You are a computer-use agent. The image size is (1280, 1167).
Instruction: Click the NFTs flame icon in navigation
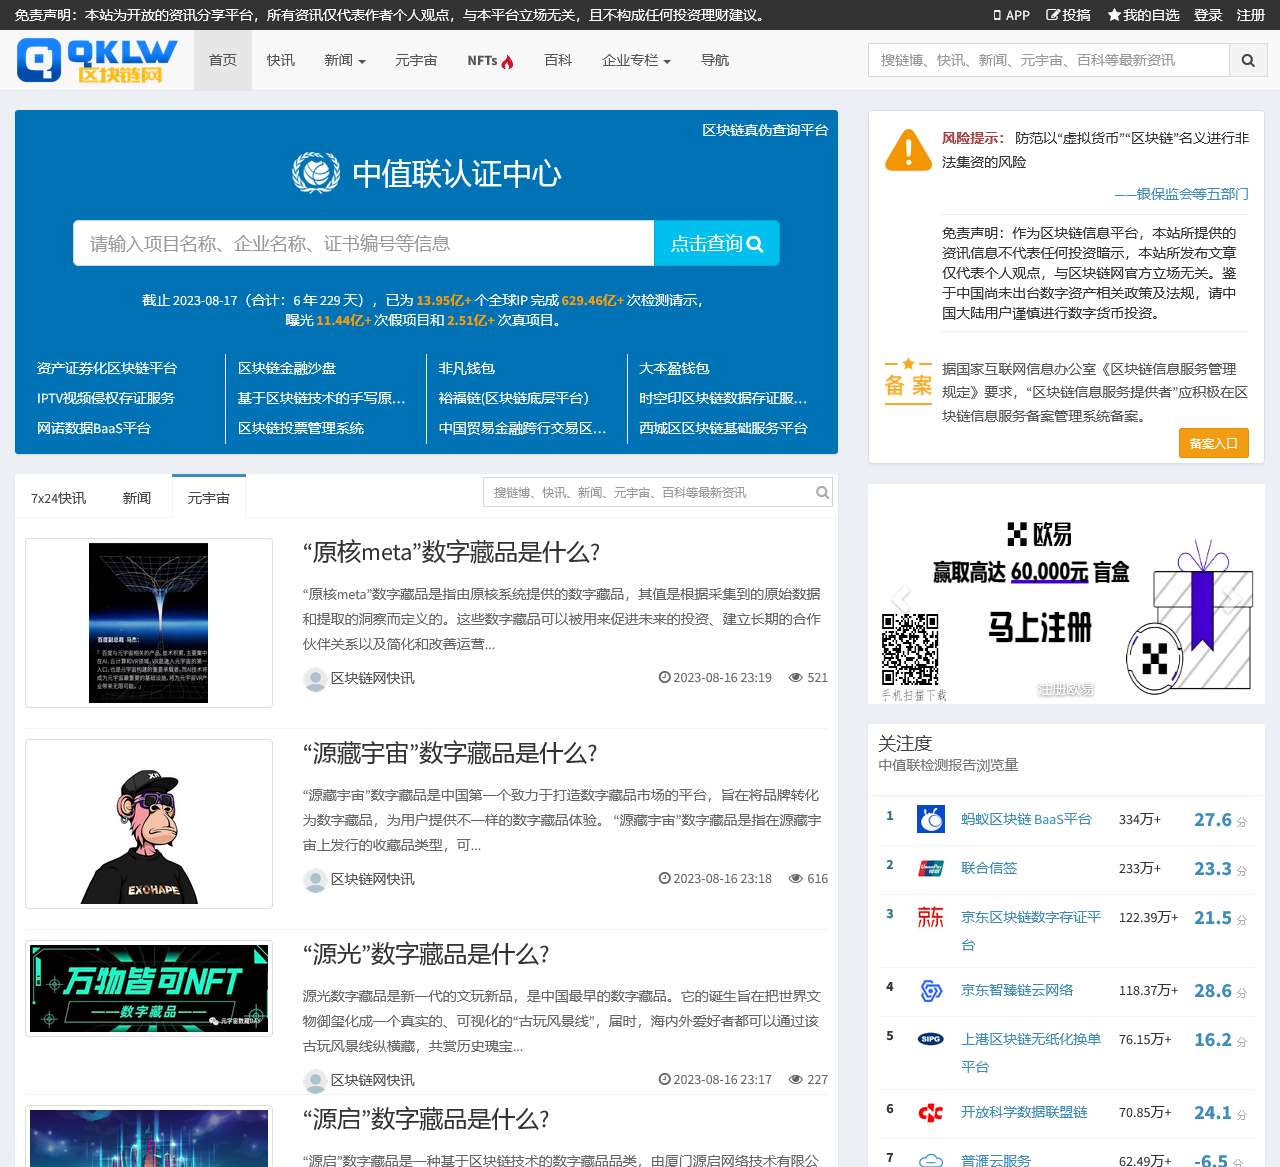[x=507, y=61]
